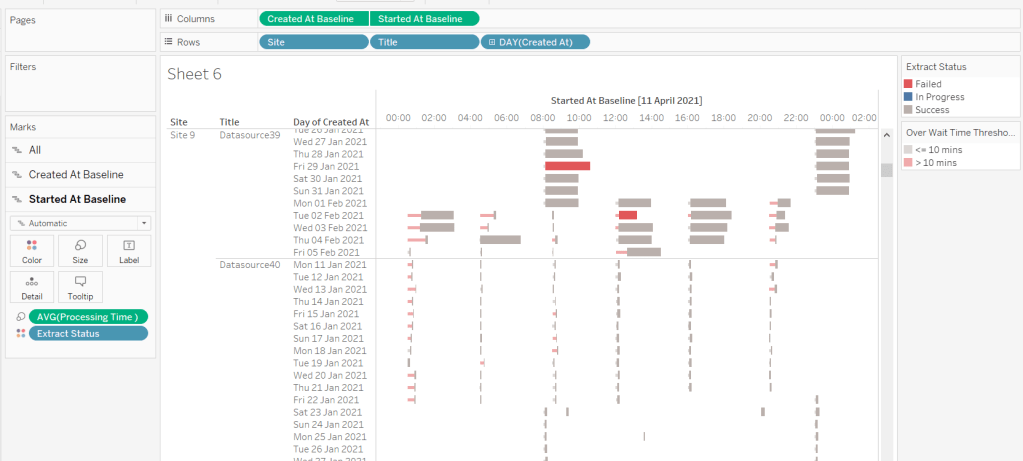Select the Created At Baseline marks section

(x=76, y=175)
